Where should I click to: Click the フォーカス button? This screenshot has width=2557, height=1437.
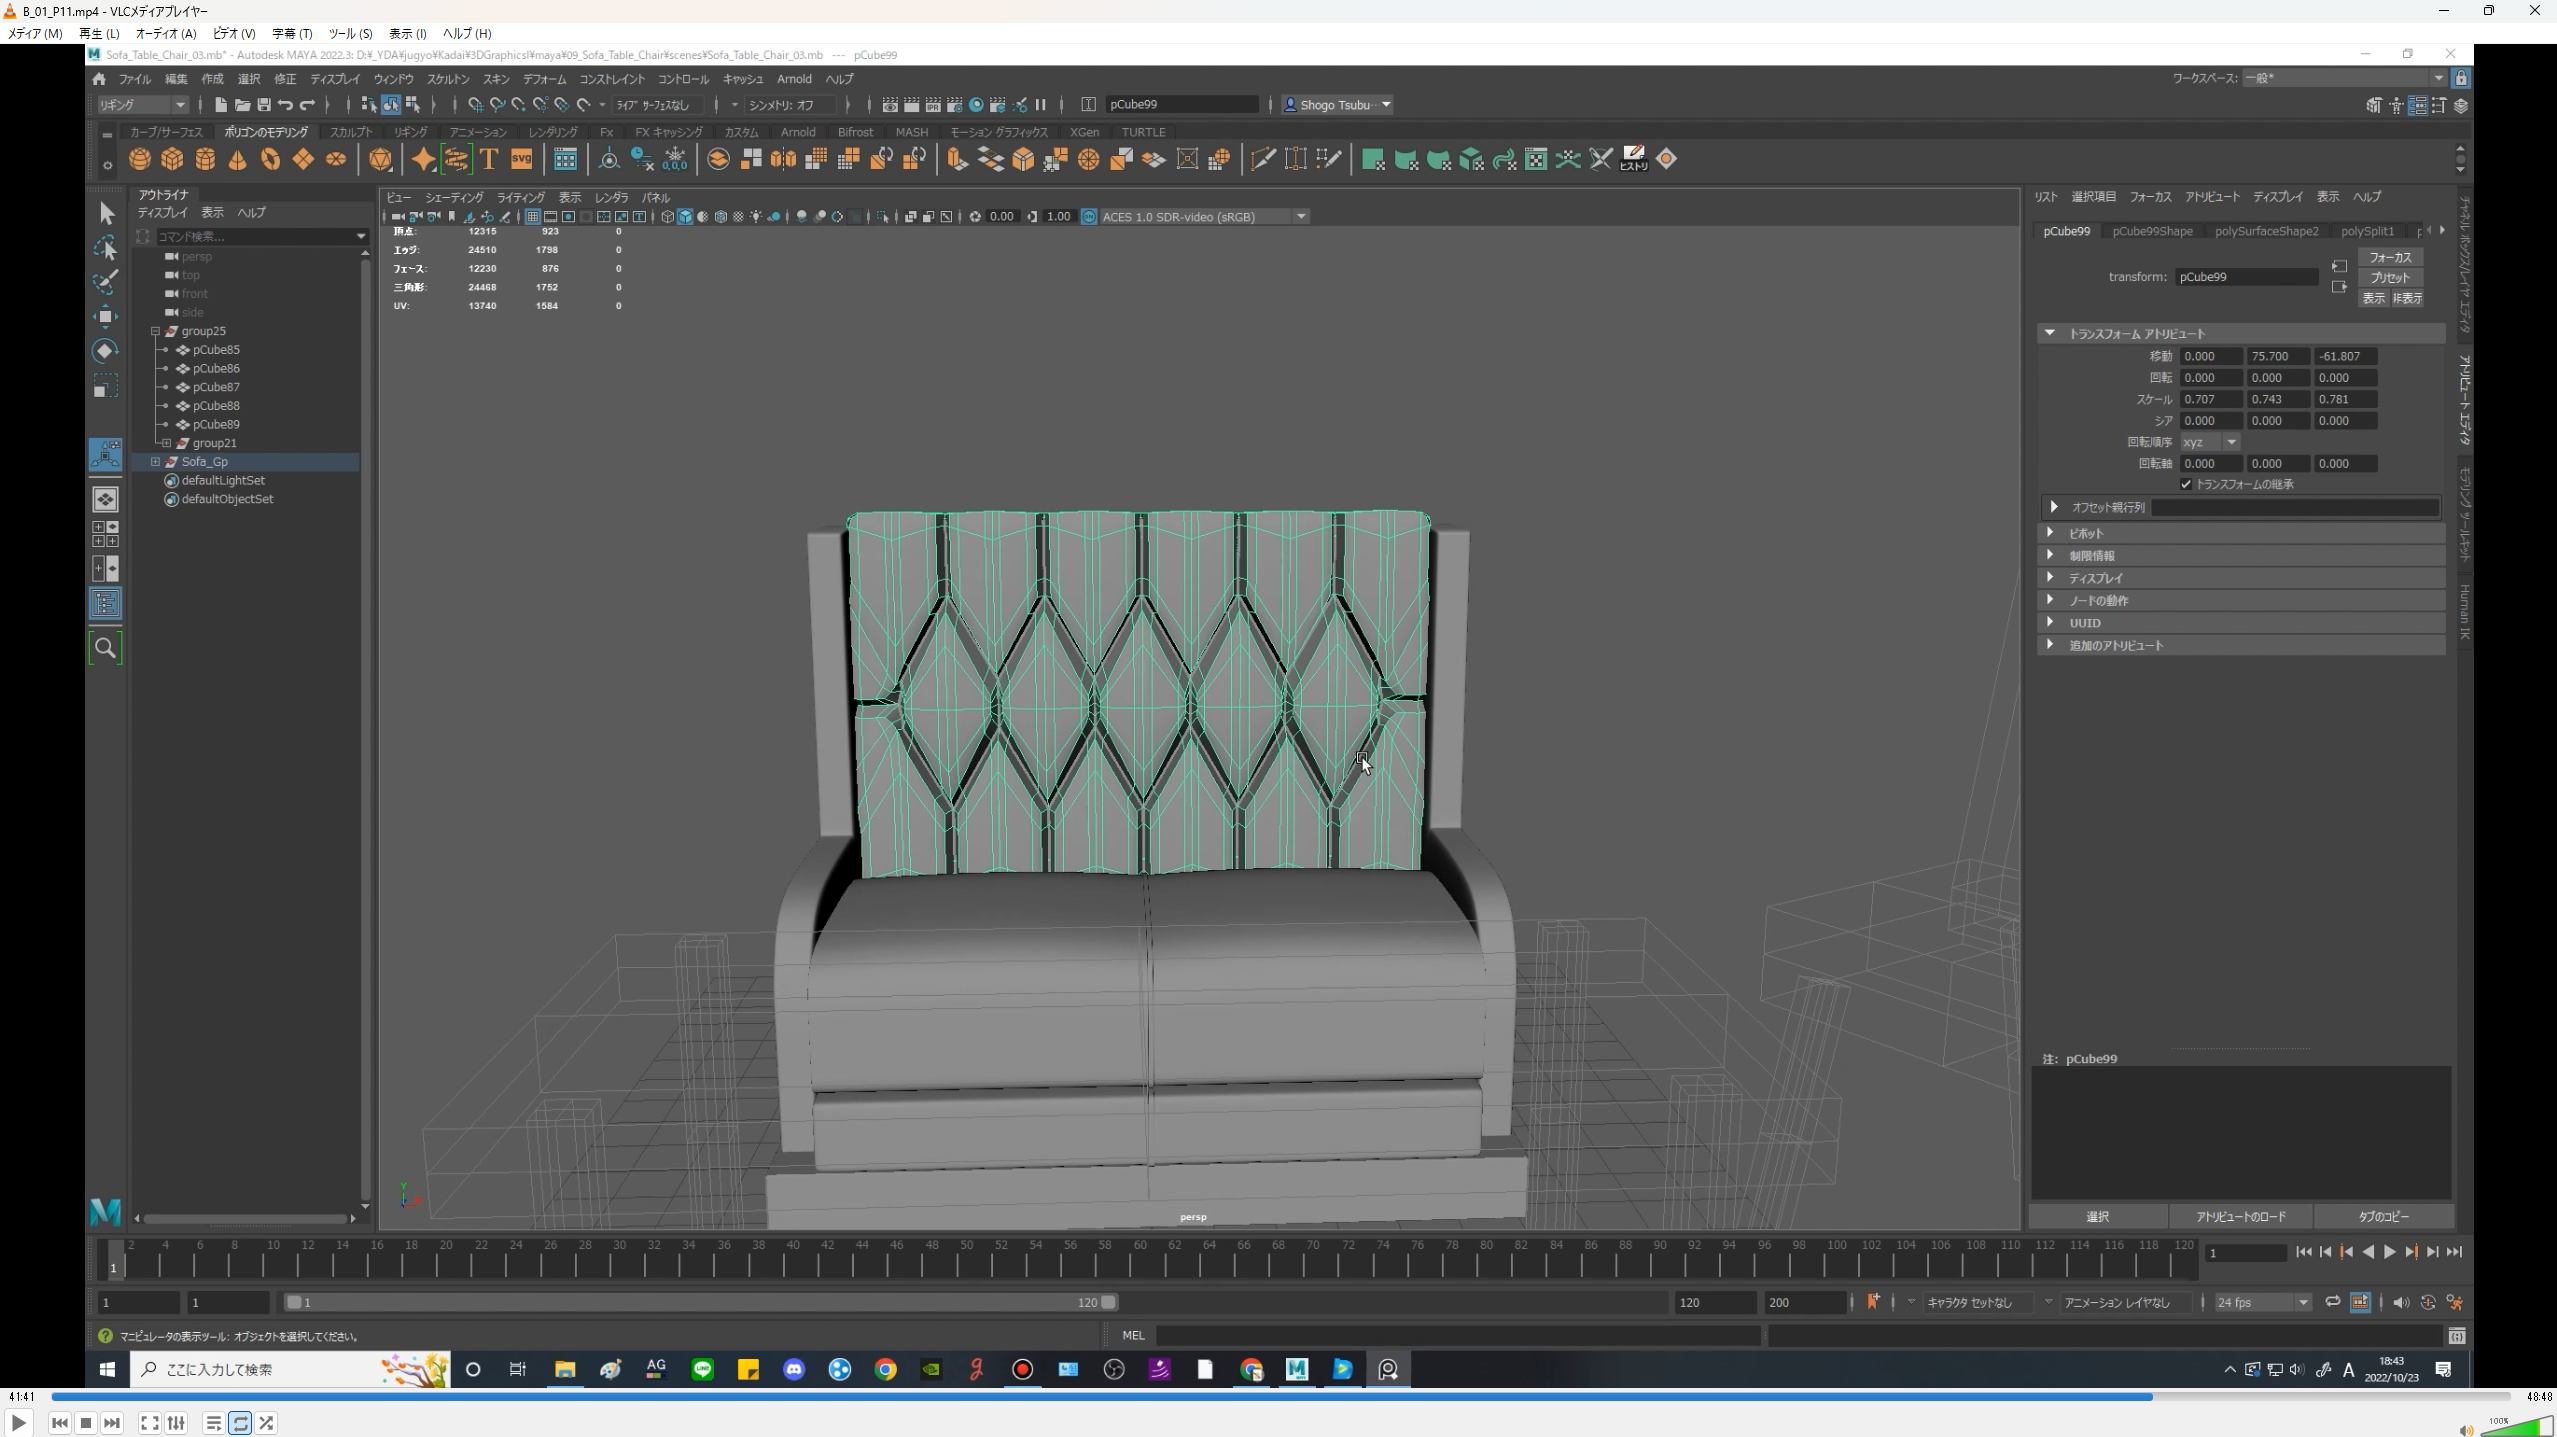[x=2389, y=257]
